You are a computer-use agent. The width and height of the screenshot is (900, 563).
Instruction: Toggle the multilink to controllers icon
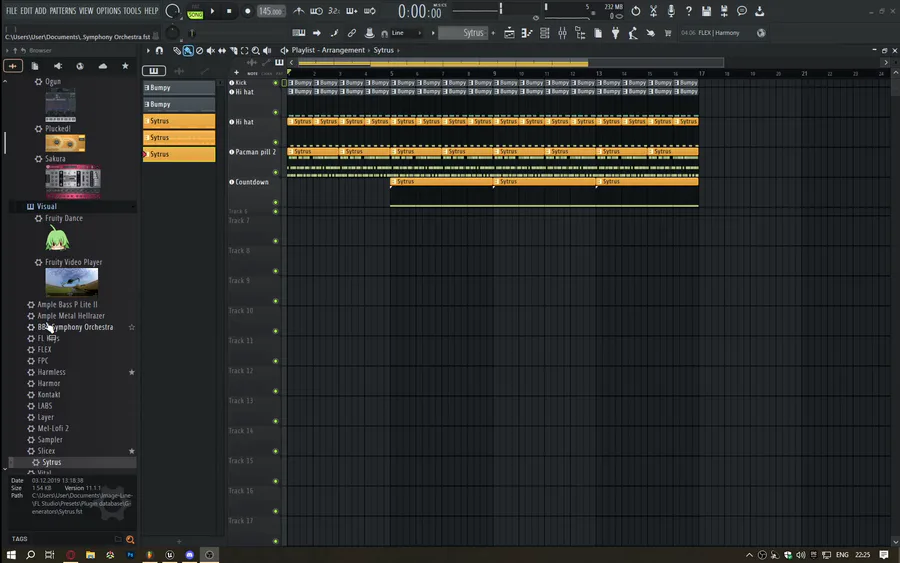click(352, 33)
